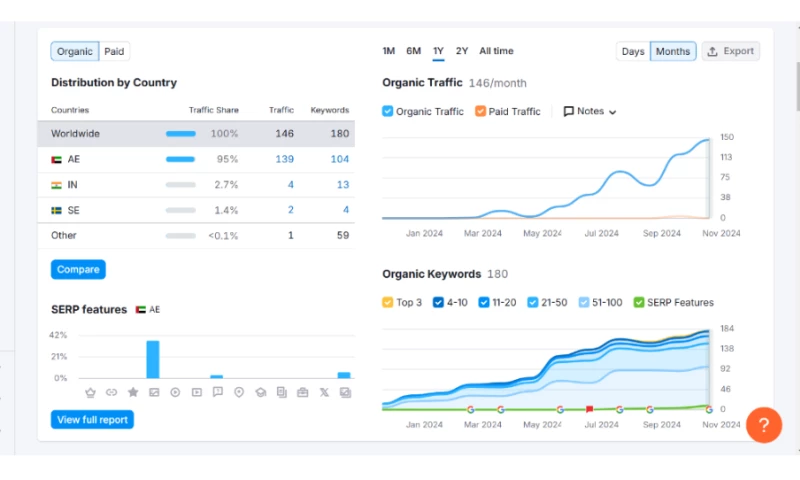Uncheck the Organic Traffic checkbox

point(388,112)
